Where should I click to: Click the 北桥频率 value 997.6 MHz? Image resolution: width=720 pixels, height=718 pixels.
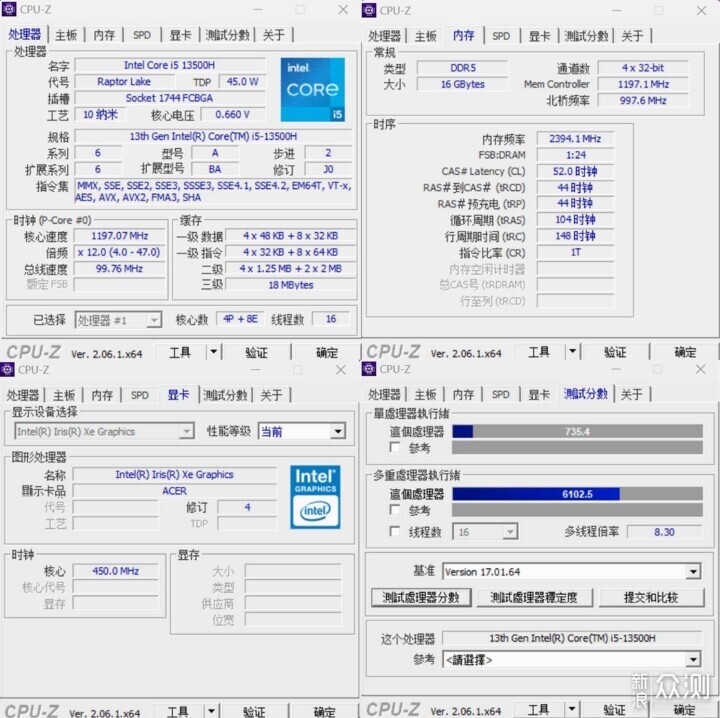(643, 101)
